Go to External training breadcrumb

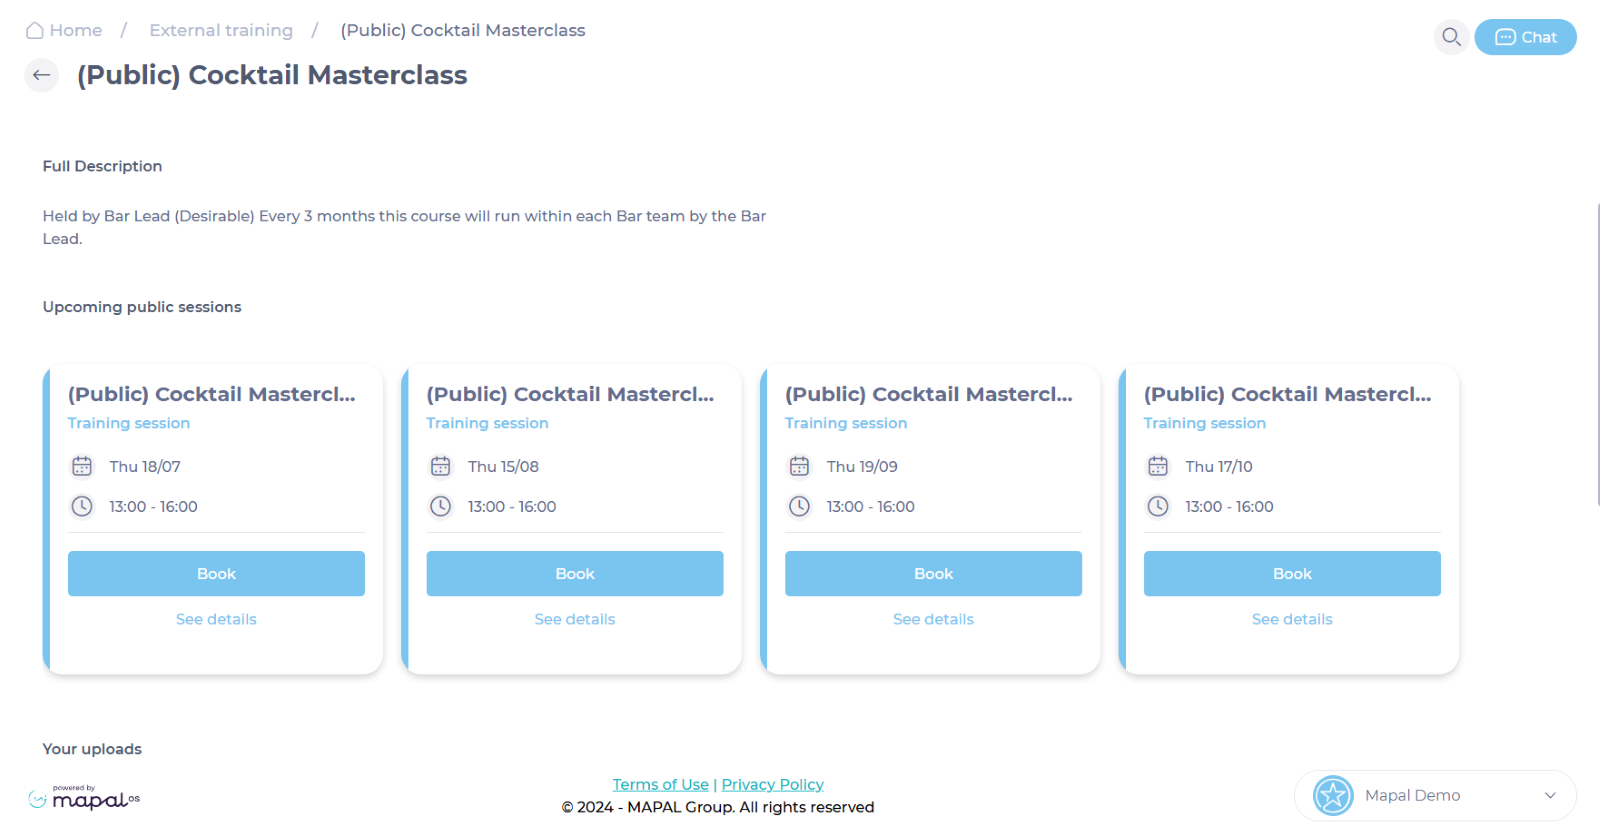coord(221,30)
